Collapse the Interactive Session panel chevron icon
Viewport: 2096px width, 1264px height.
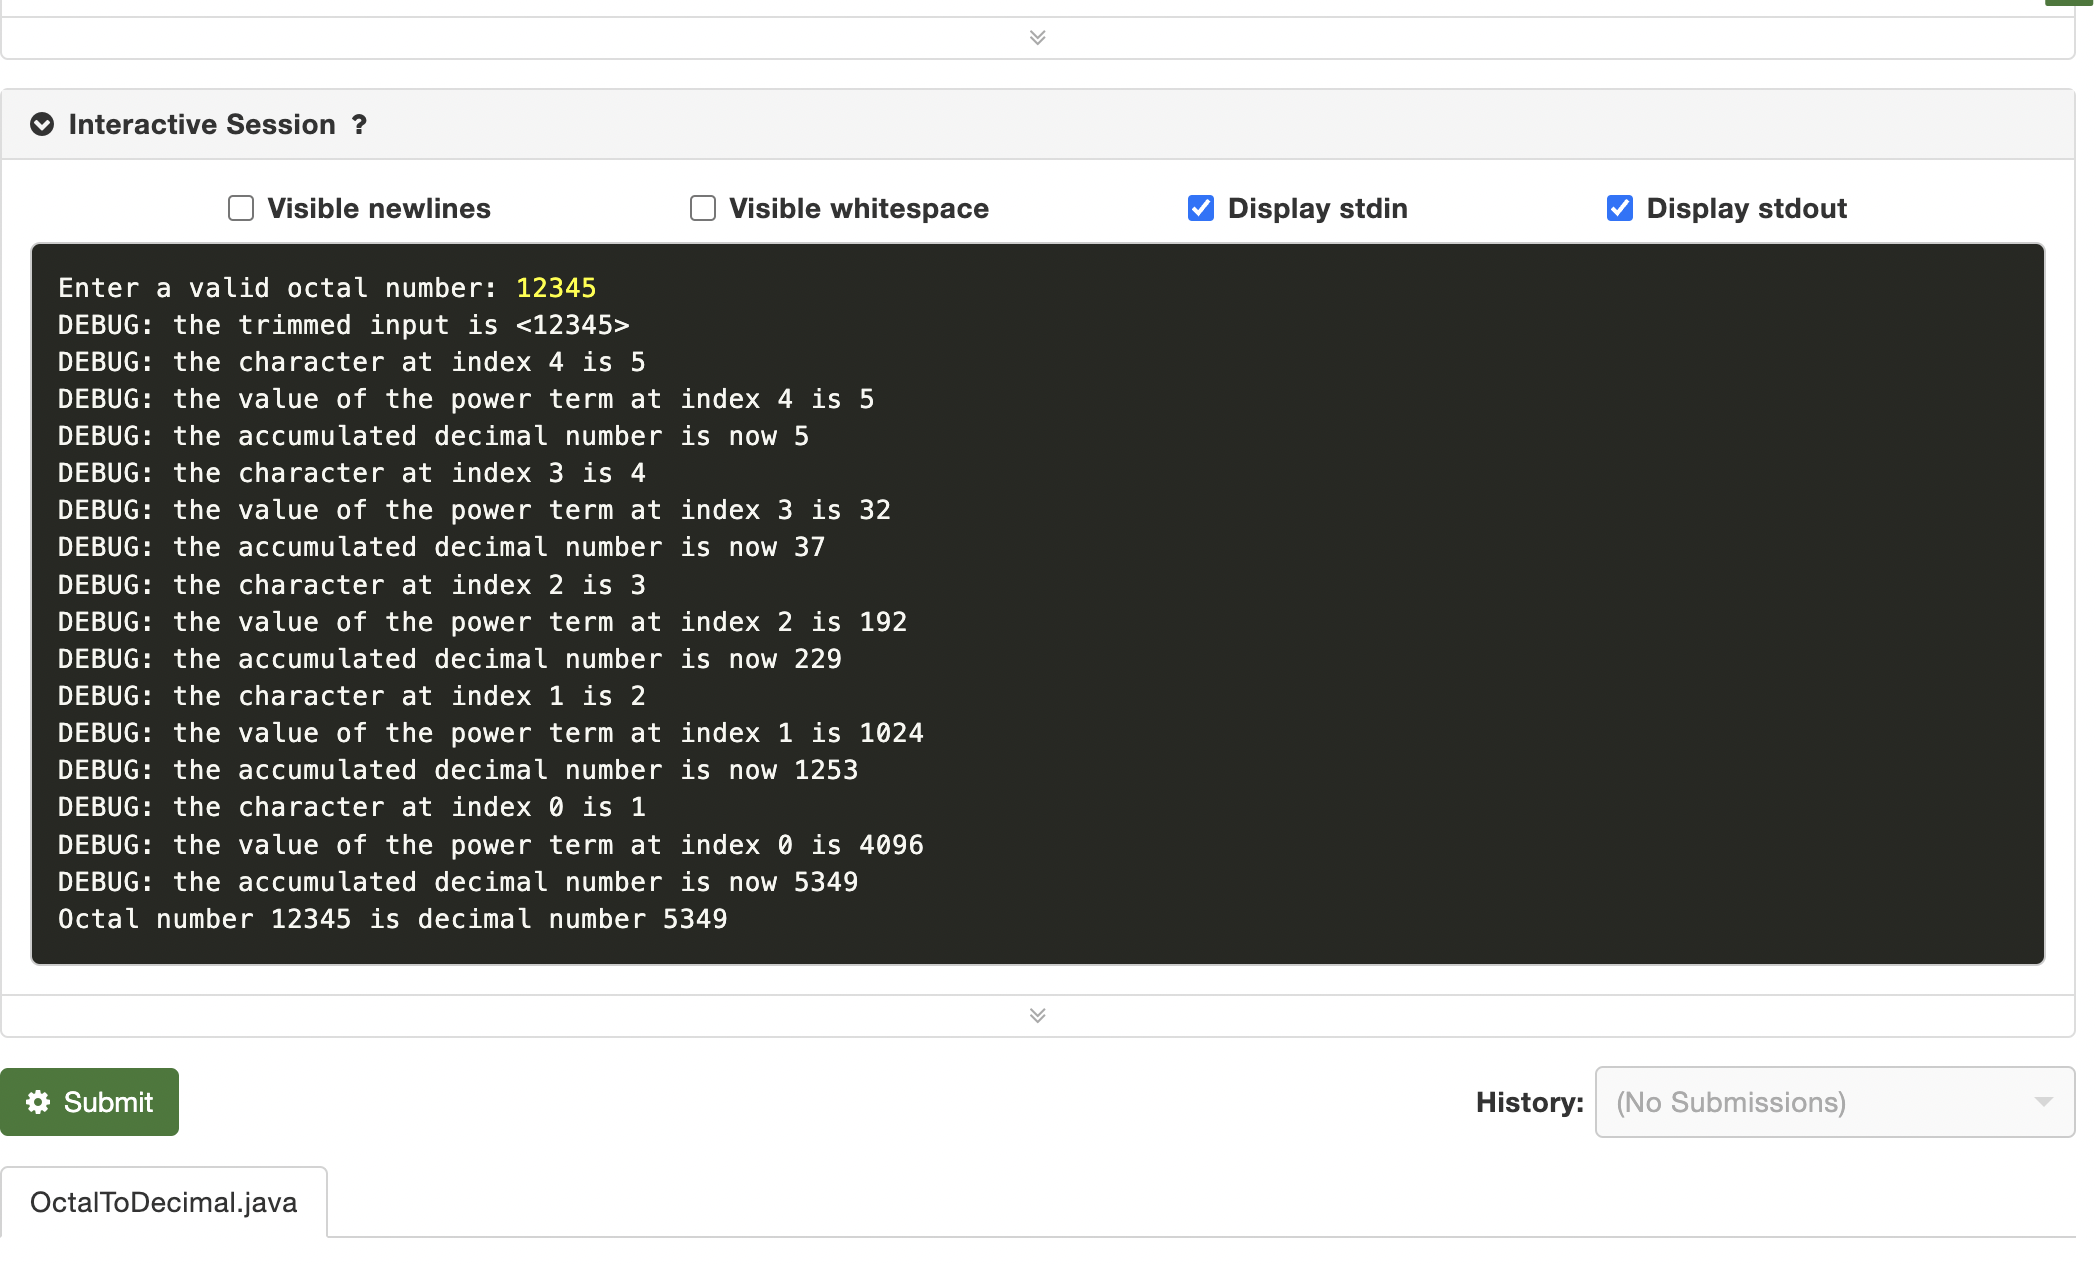42,125
